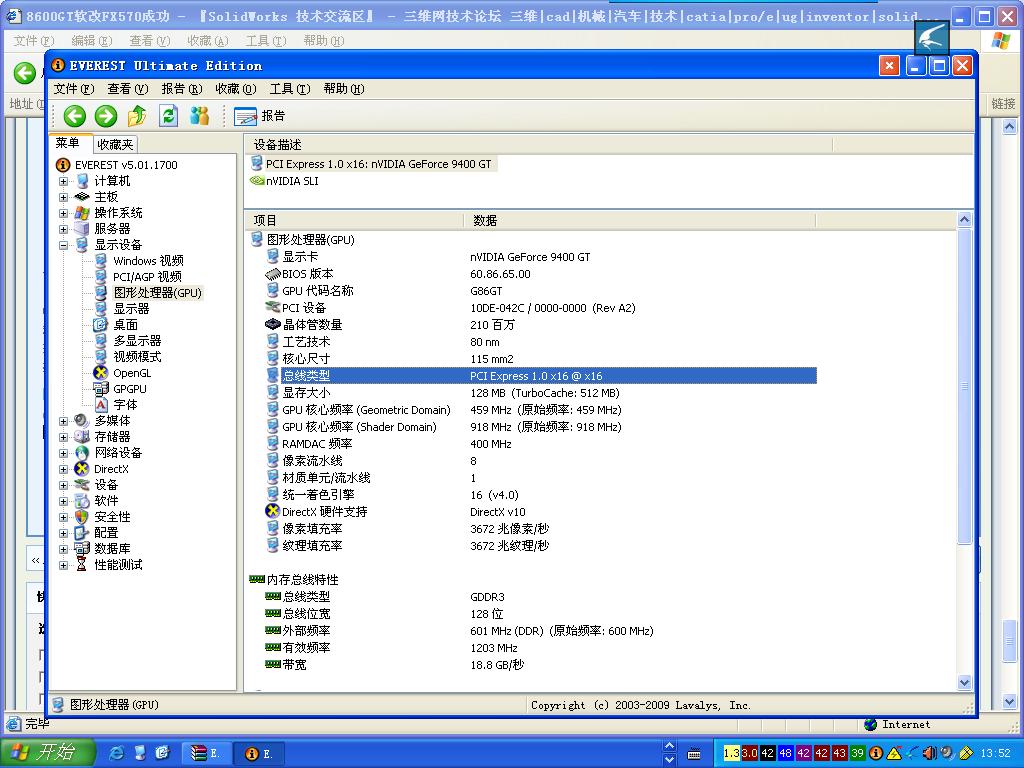Switch to the 收藏夹 tab
Image resolution: width=1024 pixels, height=768 pixels.
pos(115,144)
